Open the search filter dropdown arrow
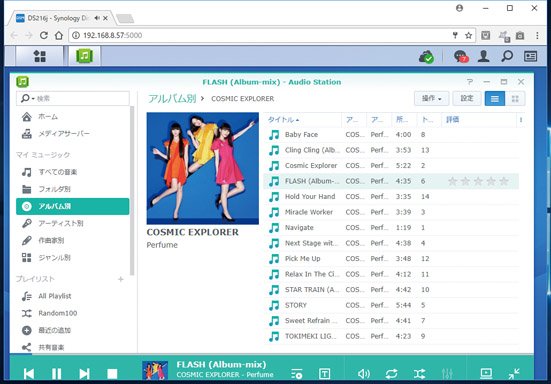 click(x=33, y=99)
